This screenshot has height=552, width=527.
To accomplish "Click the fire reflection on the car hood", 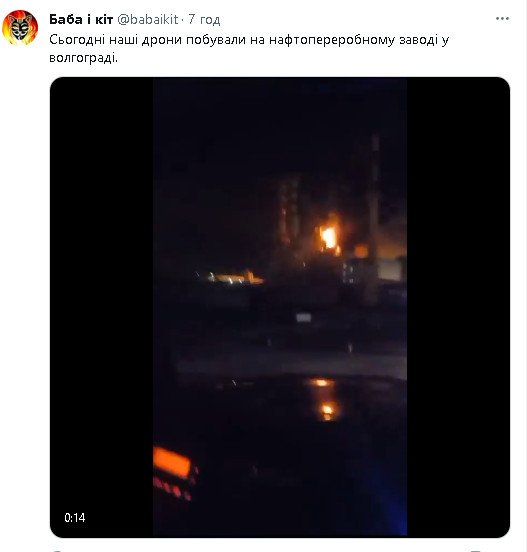I will coord(324,400).
